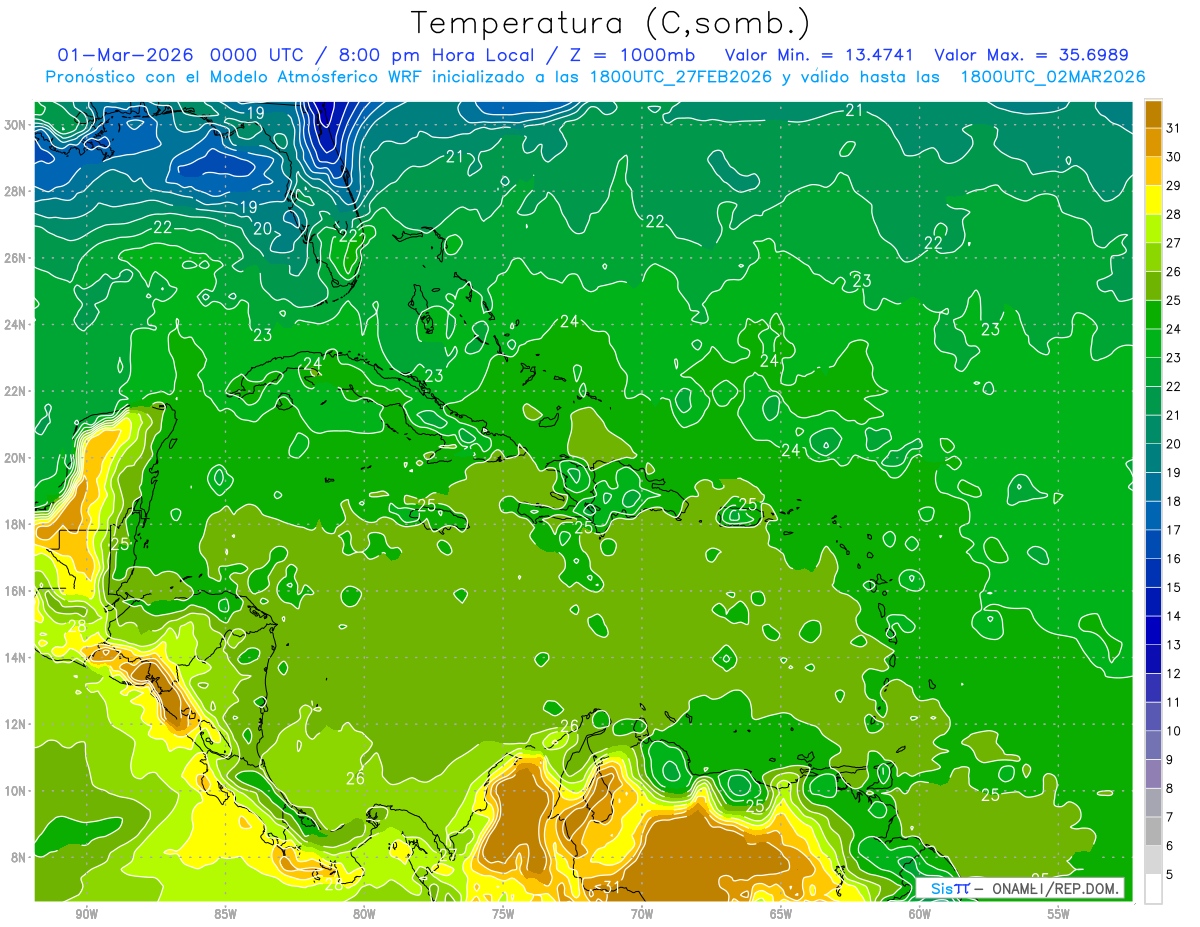Click the '18N' latitude axis label

(x=15, y=524)
